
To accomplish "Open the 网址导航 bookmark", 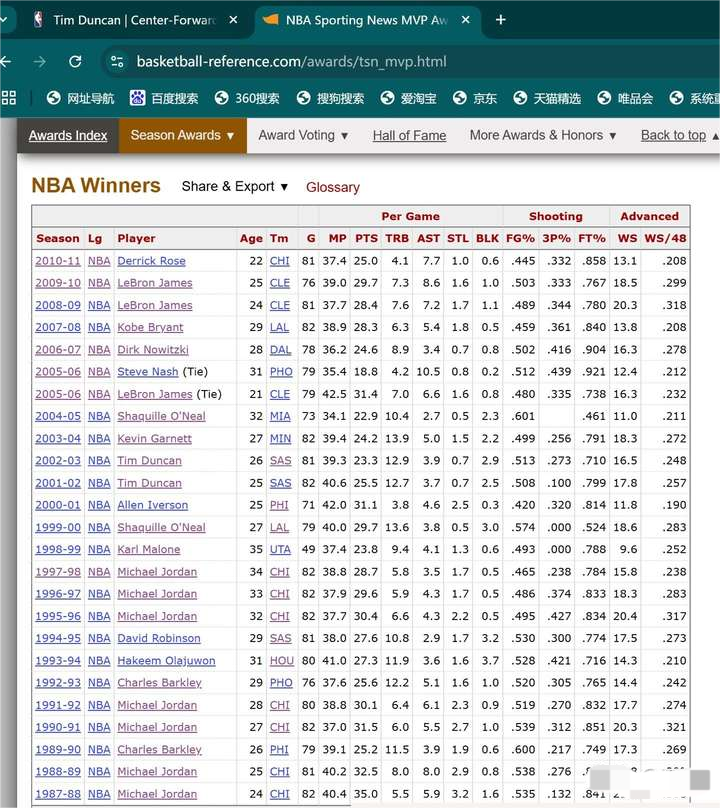I will coord(80,98).
